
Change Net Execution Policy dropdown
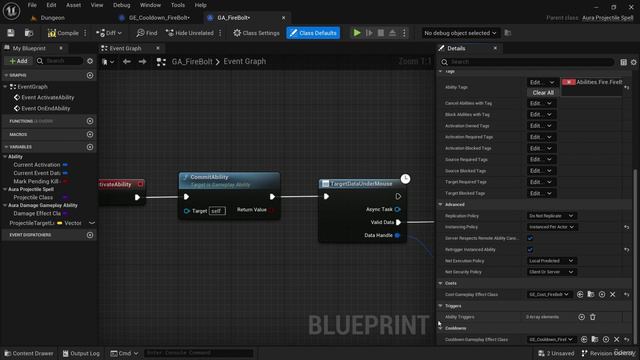551,261
